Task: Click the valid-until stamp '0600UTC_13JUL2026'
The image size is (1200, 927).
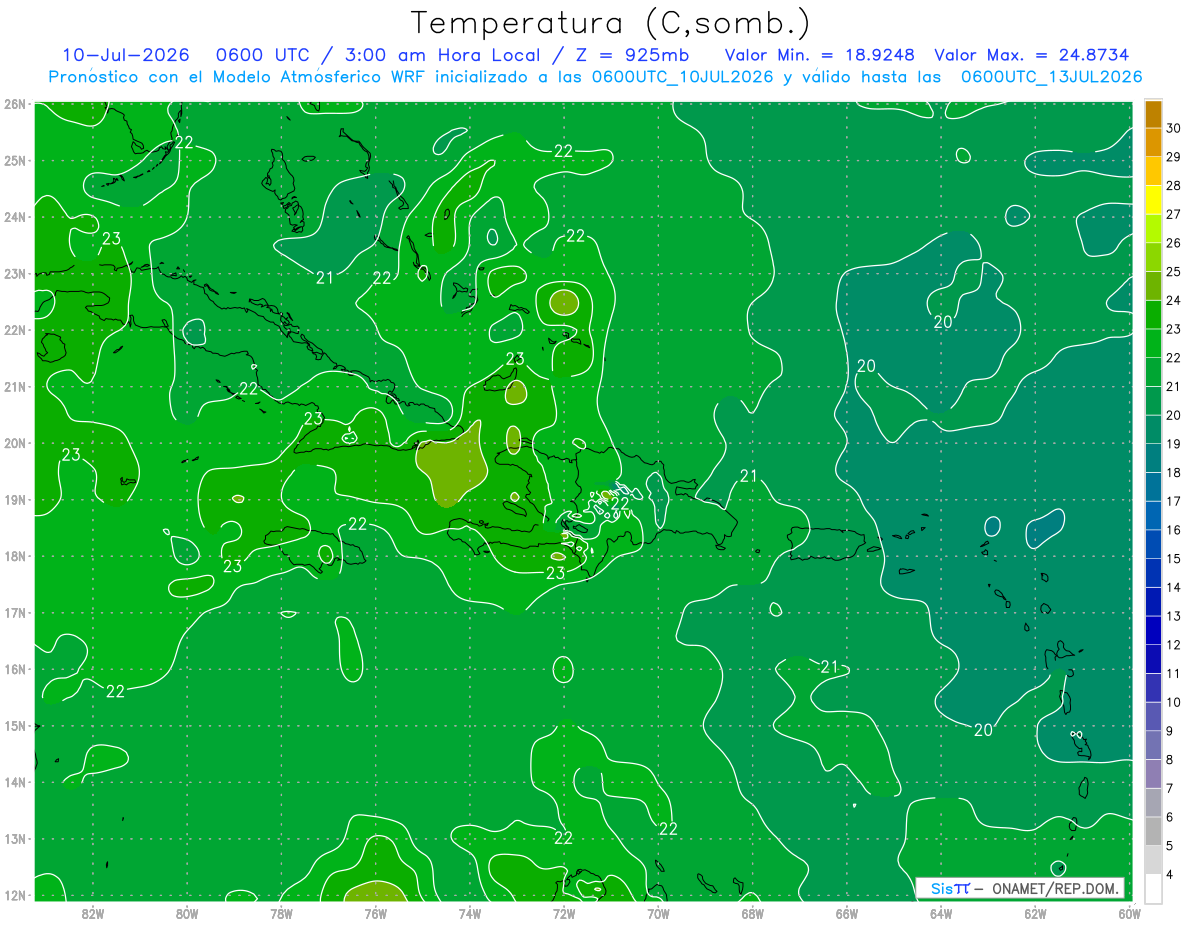Action: click(x=1051, y=77)
